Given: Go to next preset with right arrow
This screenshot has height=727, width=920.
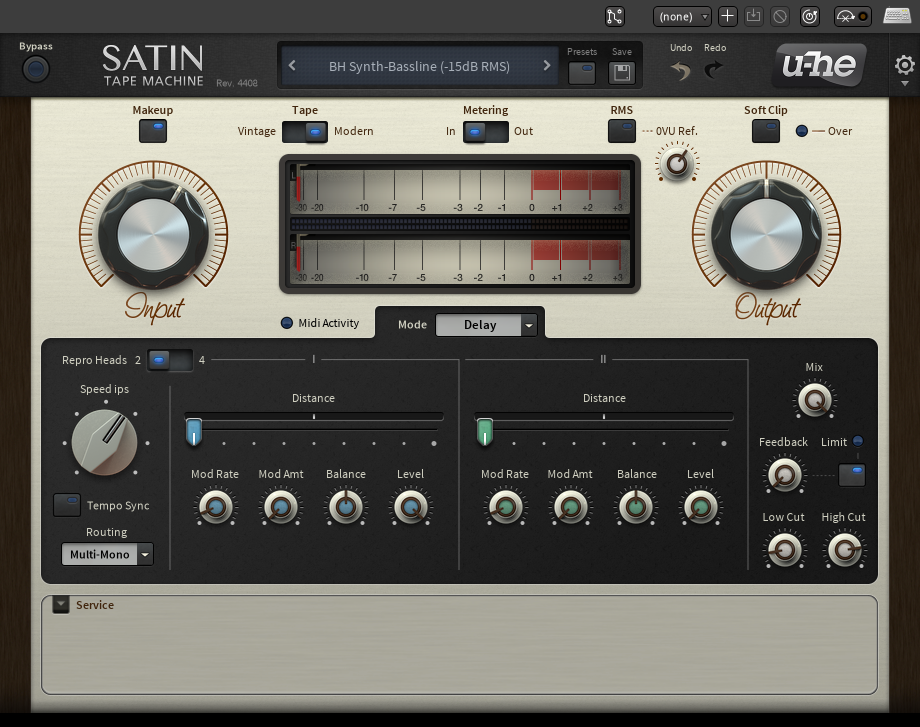Looking at the screenshot, I should (x=547, y=66).
